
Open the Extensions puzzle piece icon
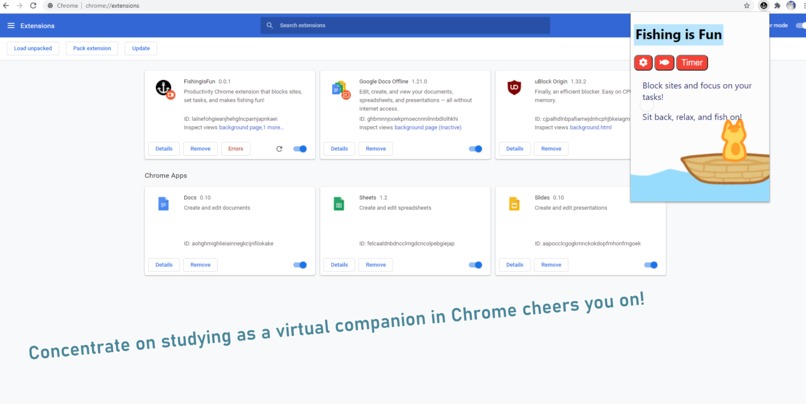point(777,6)
